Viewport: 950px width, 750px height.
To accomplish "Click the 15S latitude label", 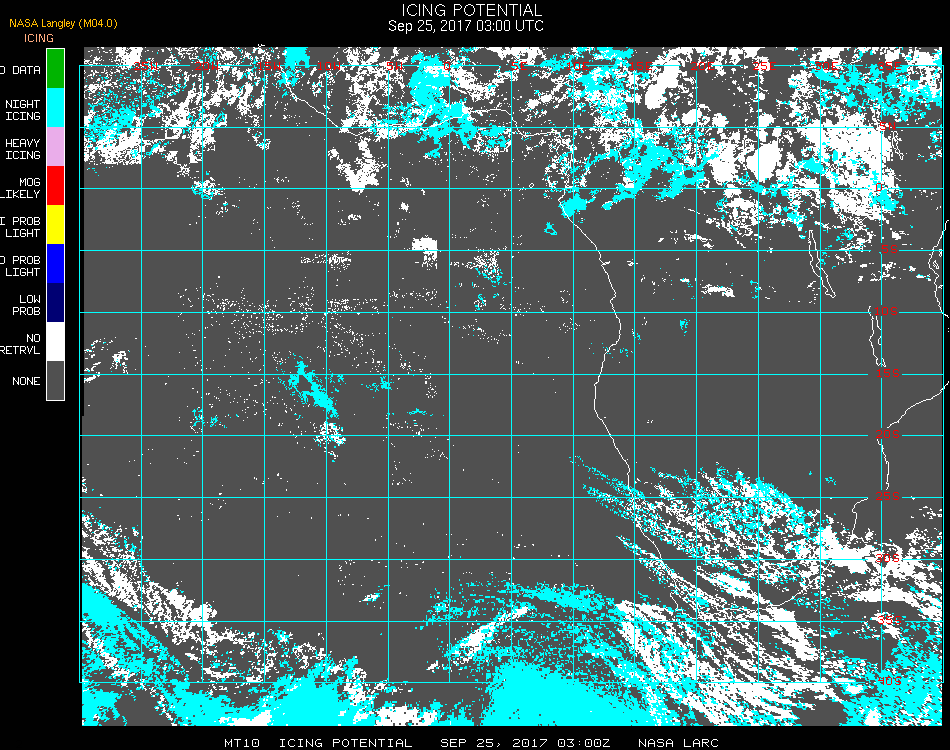I will pos(888,373).
